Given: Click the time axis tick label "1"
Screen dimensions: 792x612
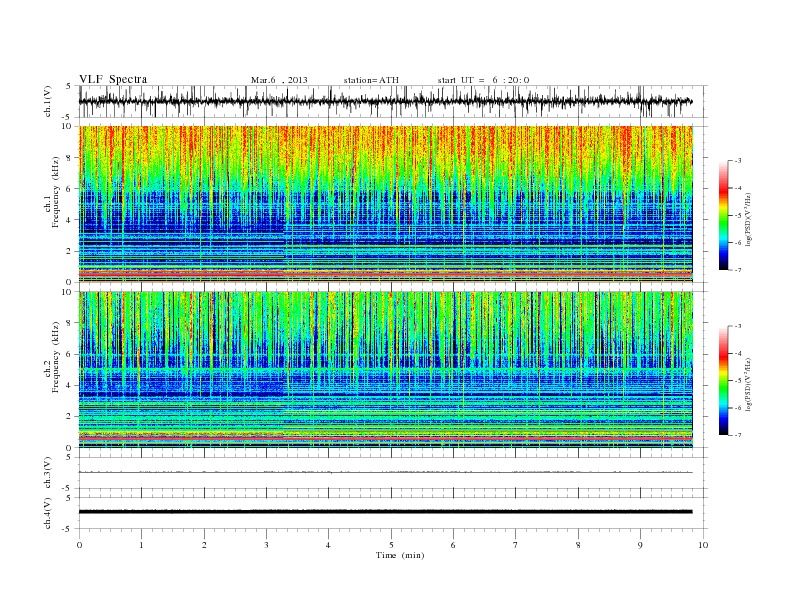Looking at the screenshot, I should [141, 545].
